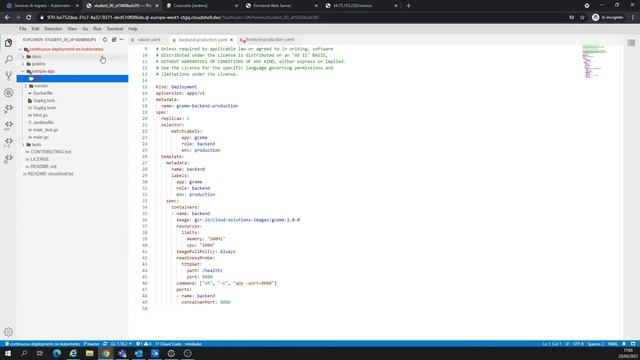Open README-cloudshell.txt in the explorer
The height and width of the screenshot is (360, 640).
point(50,174)
